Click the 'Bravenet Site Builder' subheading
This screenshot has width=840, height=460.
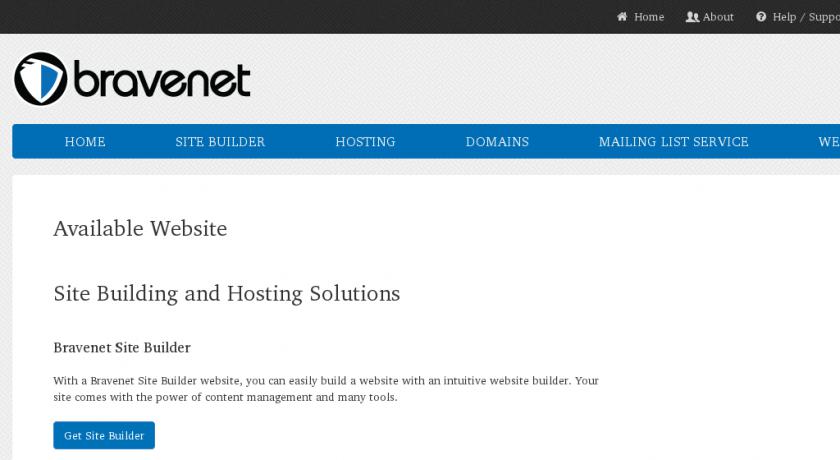tap(122, 348)
